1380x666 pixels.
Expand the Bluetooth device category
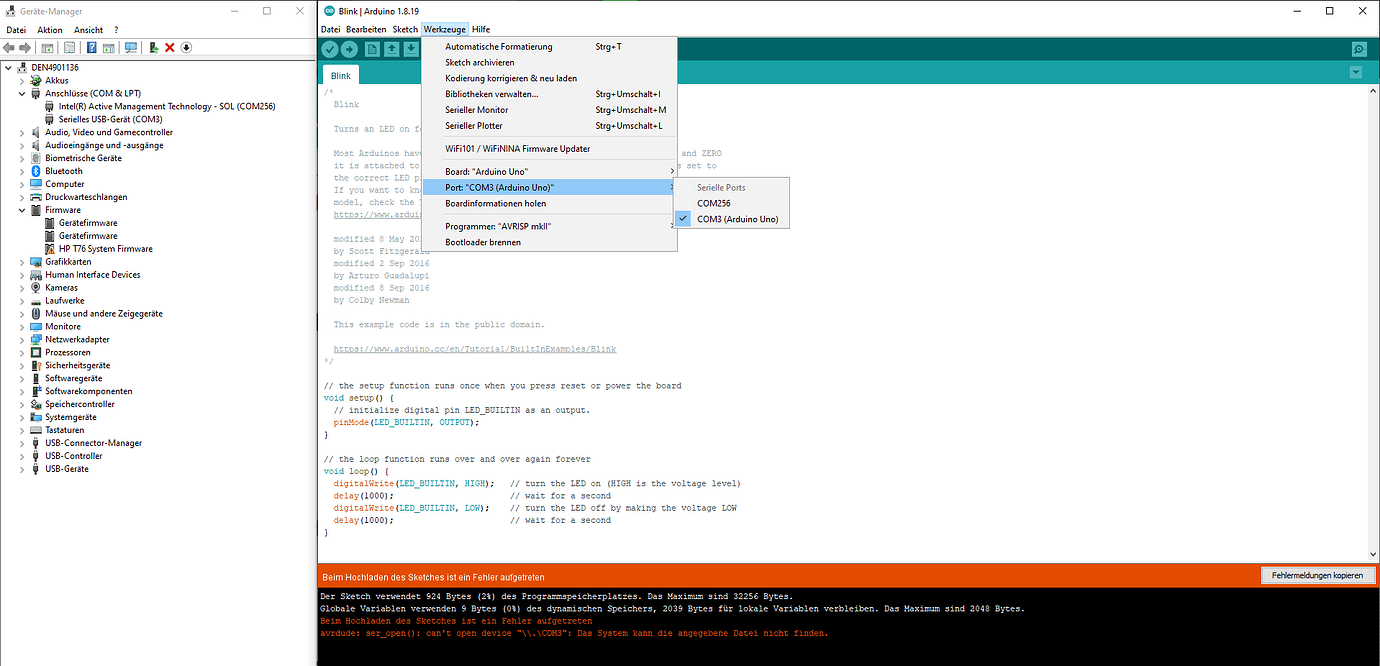tap(22, 170)
